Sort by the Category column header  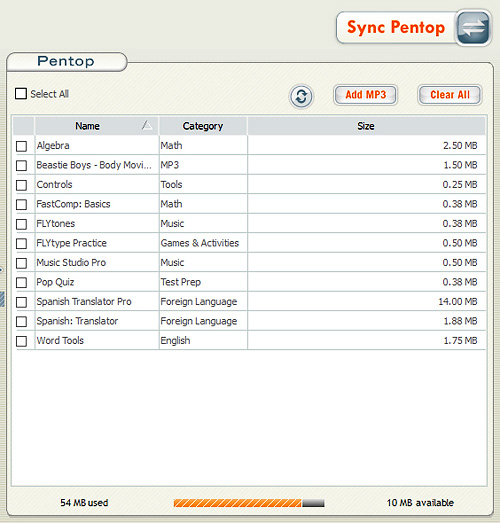pyautogui.click(x=203, y=126)
